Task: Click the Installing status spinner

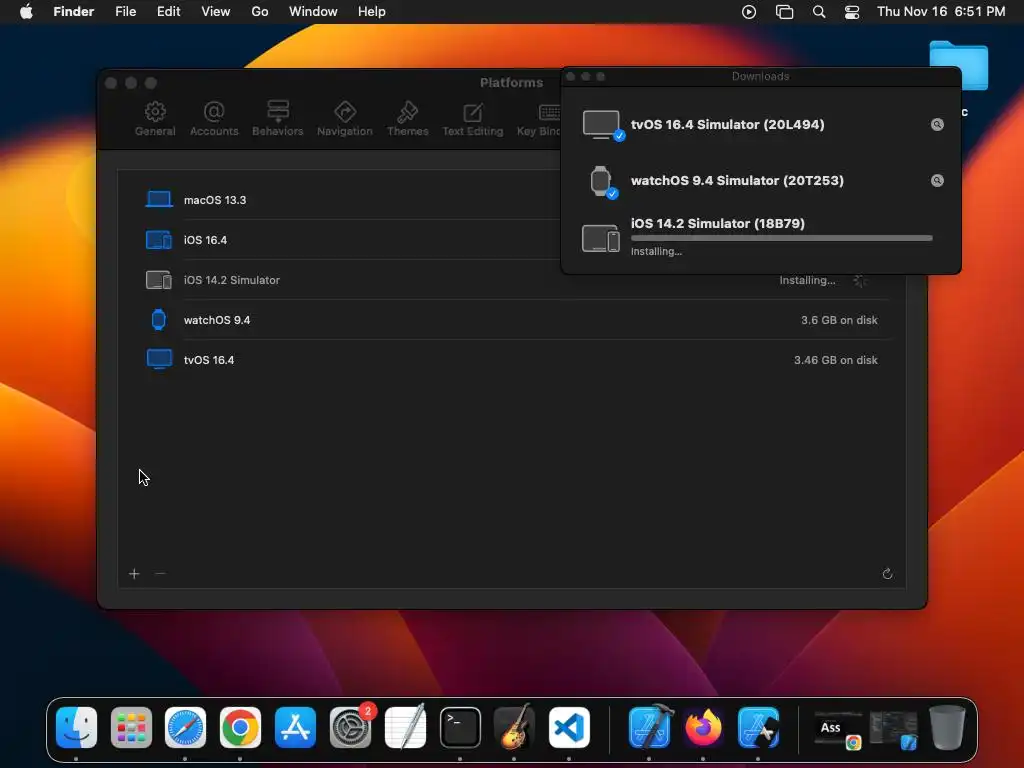Action: [x=860, y=280]
